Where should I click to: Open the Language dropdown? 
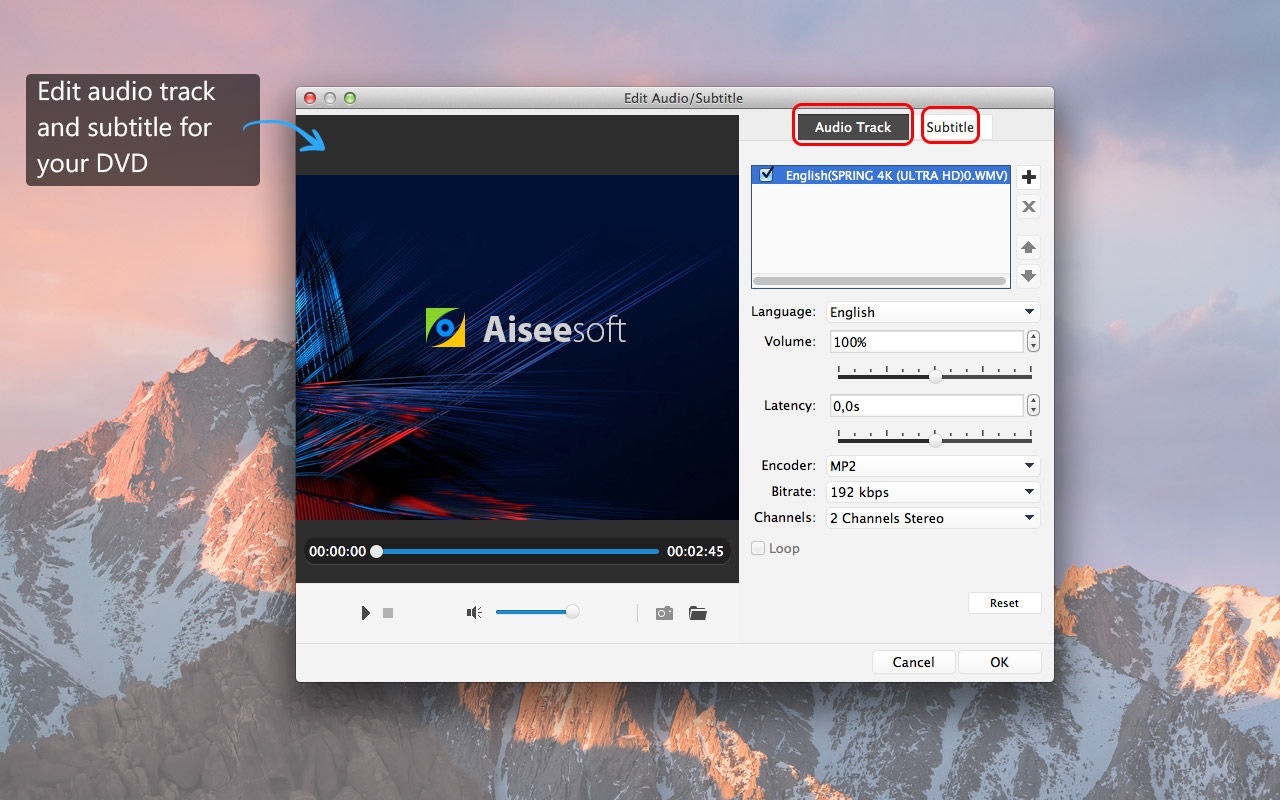click(x=933, y=312)
